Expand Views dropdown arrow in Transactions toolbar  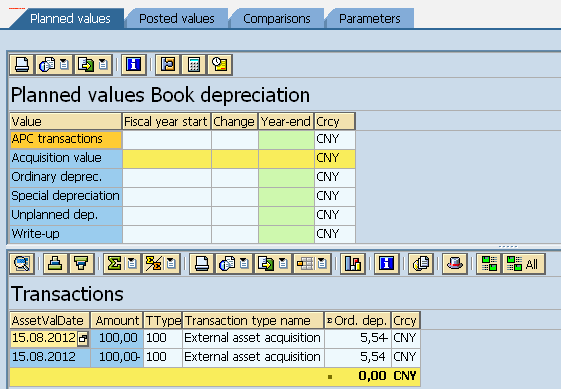click(x=245, y=264)
